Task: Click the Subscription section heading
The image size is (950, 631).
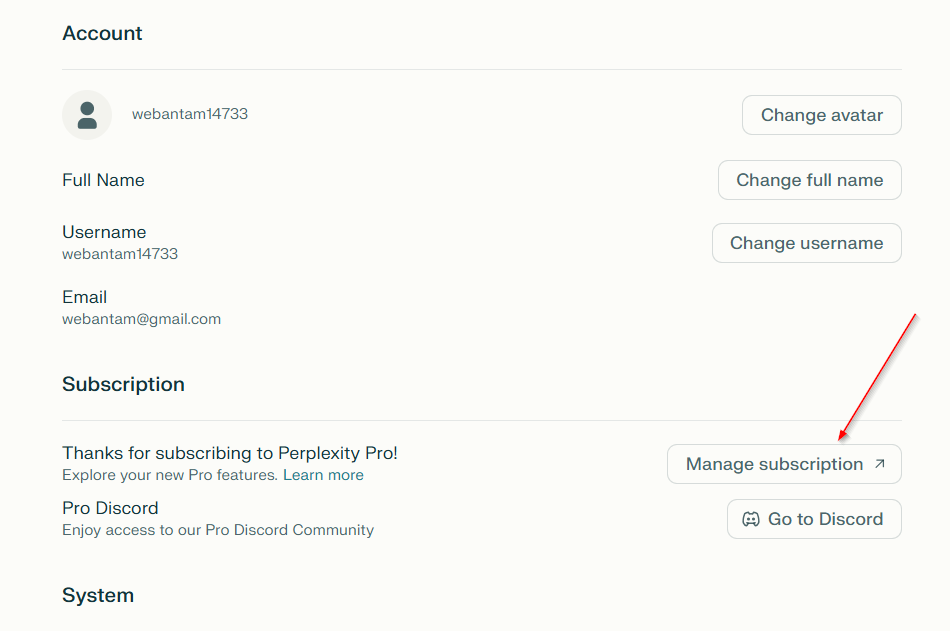Action: click(123, 384)
